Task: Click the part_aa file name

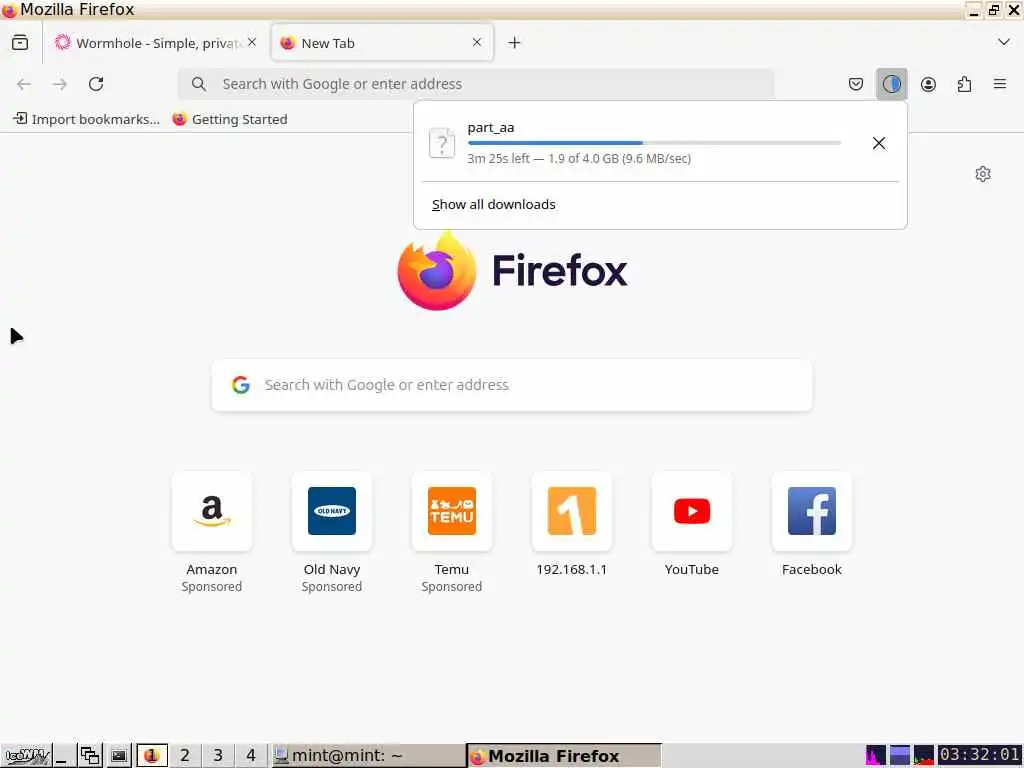Action: (491, 127)
